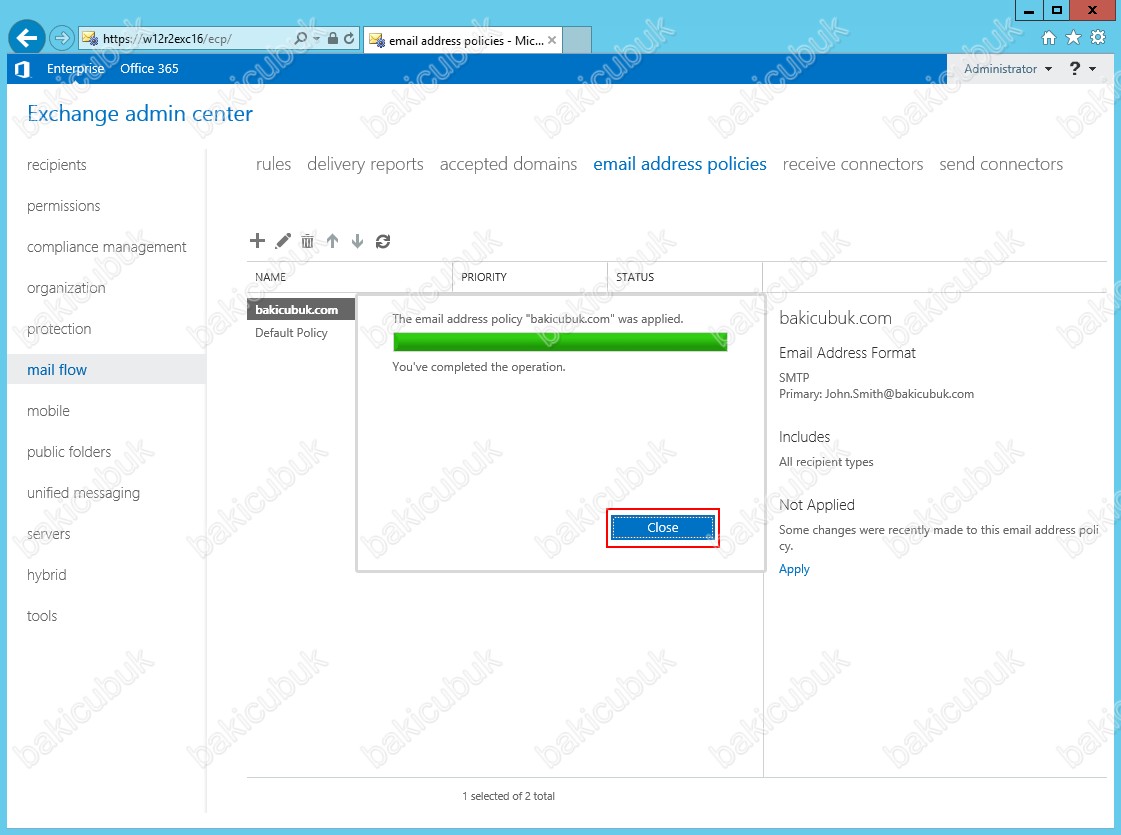Click the pencil edit icon
This screenshot has width=1121, height=835.
pos(283,241)
